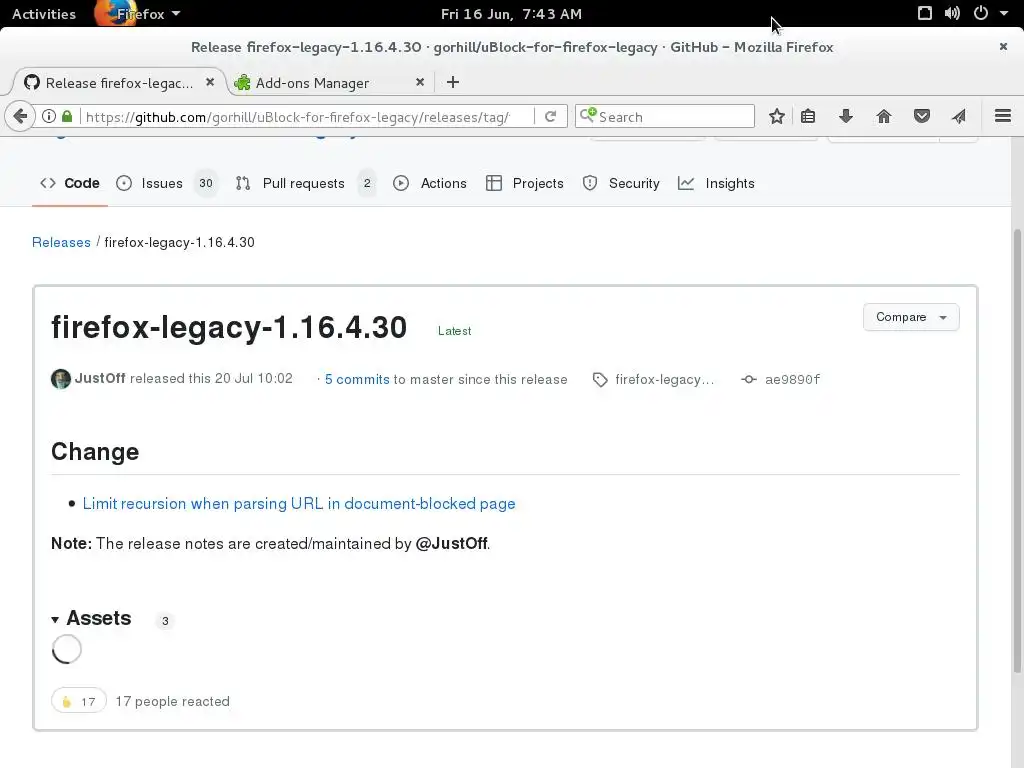The image size is (1024, 768).
Task: Close the Release firefox-legacy tab
Action: [x=210, y=82]
